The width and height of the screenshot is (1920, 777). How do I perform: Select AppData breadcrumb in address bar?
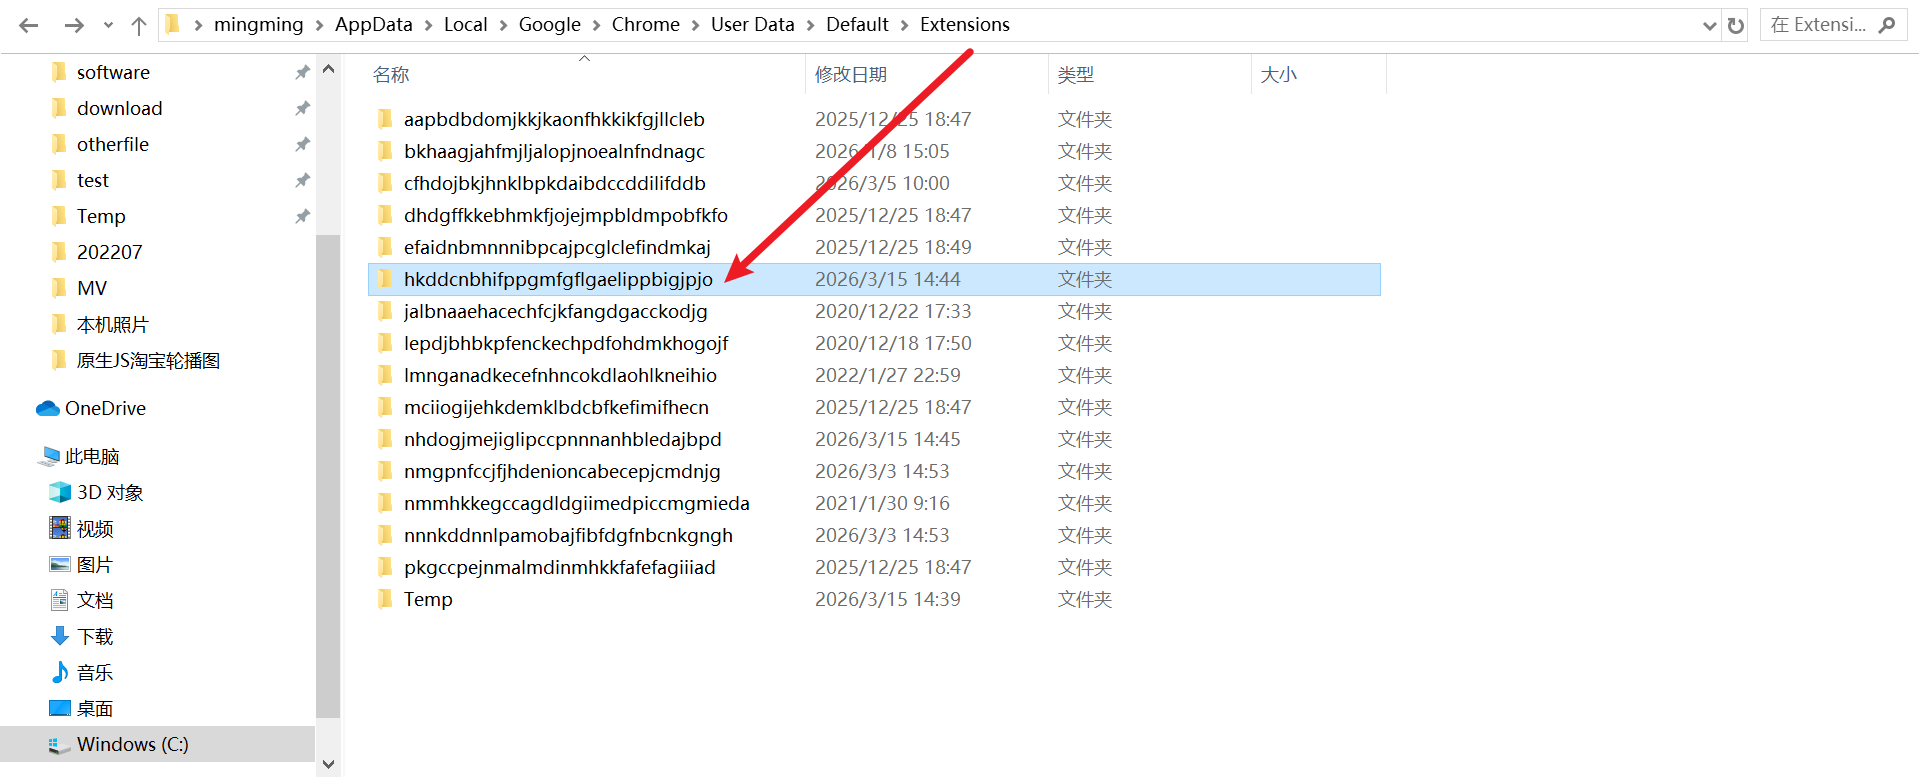click(373, 25)
